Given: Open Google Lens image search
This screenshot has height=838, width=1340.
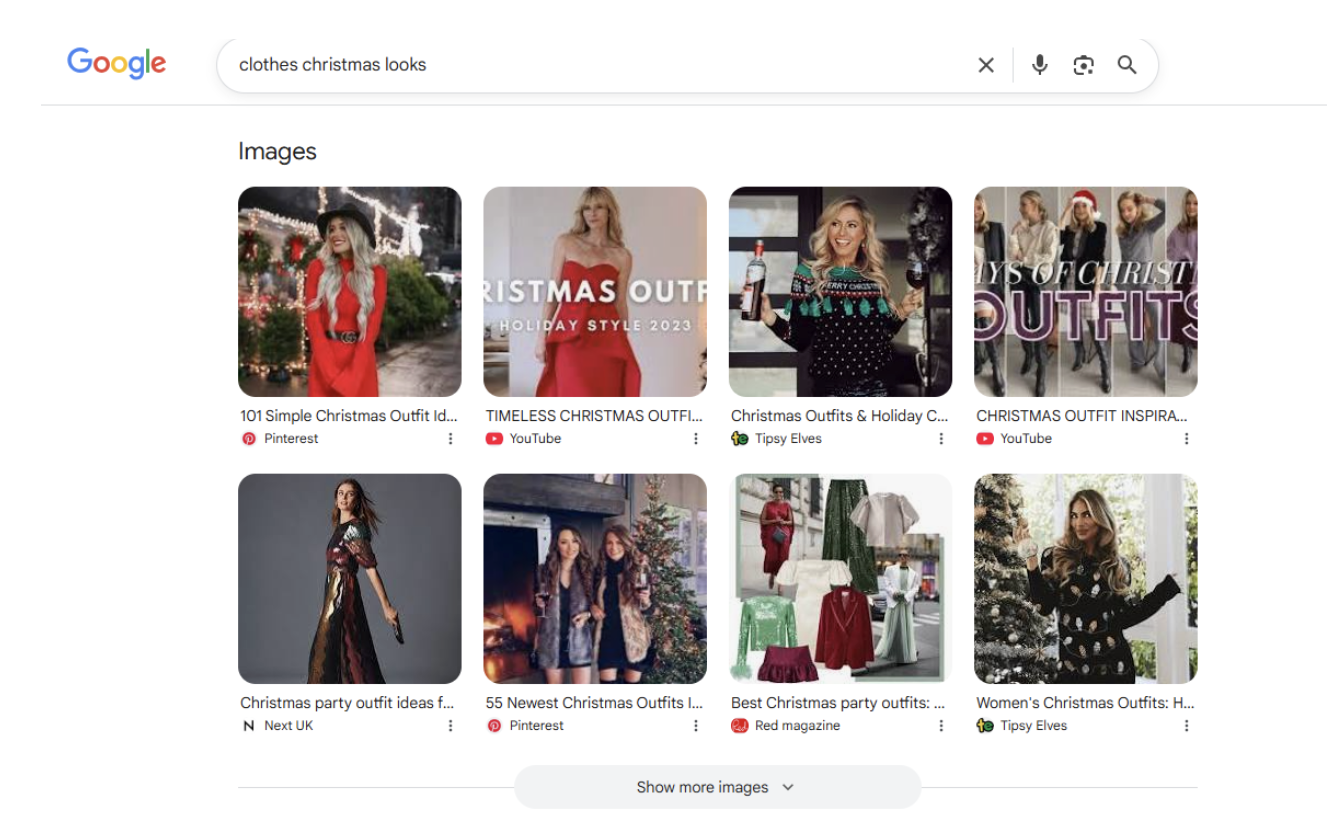Looking at the screenshot, I should [x=1083, y=65].
